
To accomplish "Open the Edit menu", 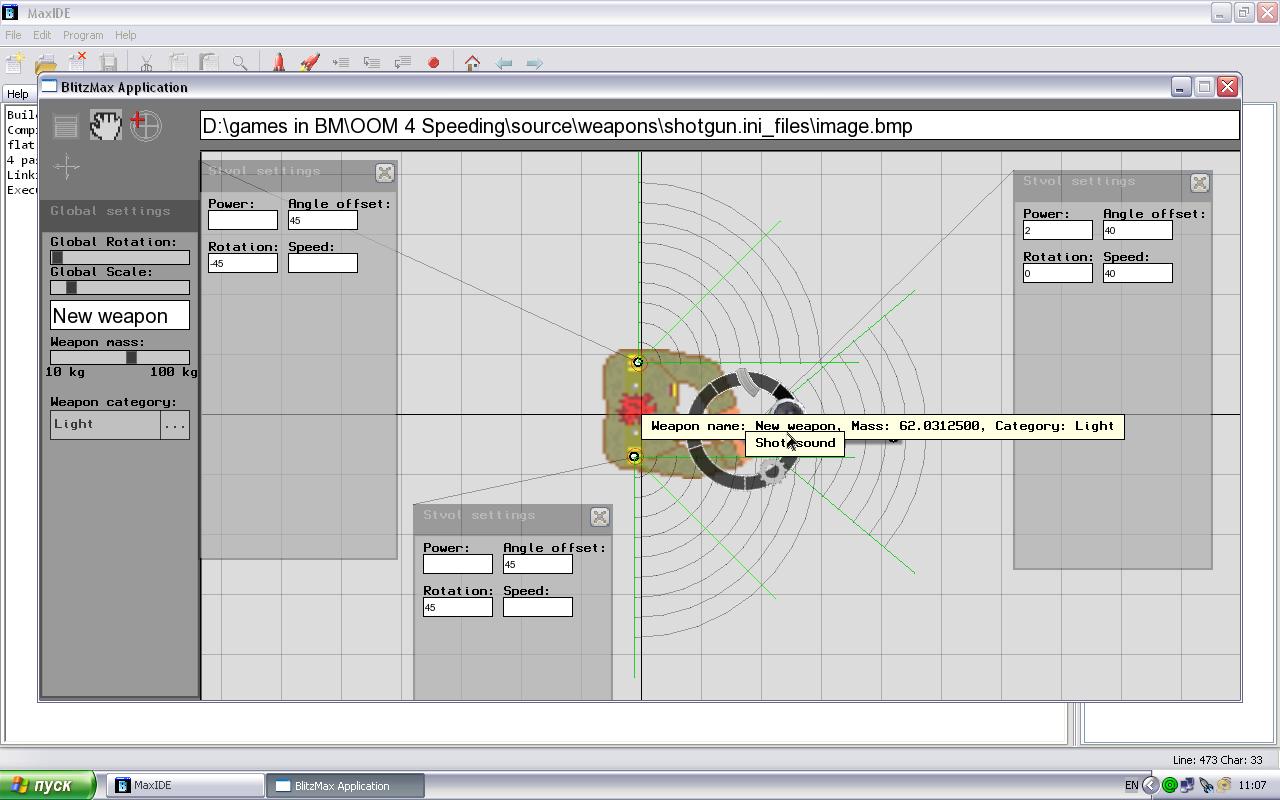I will click(x=42, y=35).
